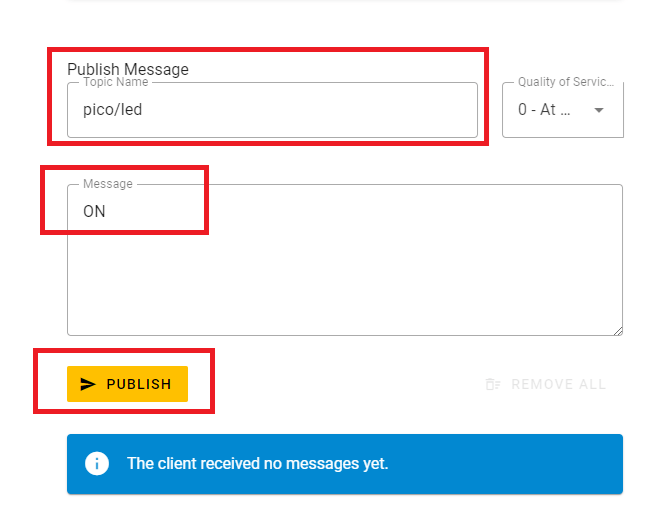Click the paper-plane send icon
Image resolution: width=654 pixels, height=508 pixels.
(88, 384)
